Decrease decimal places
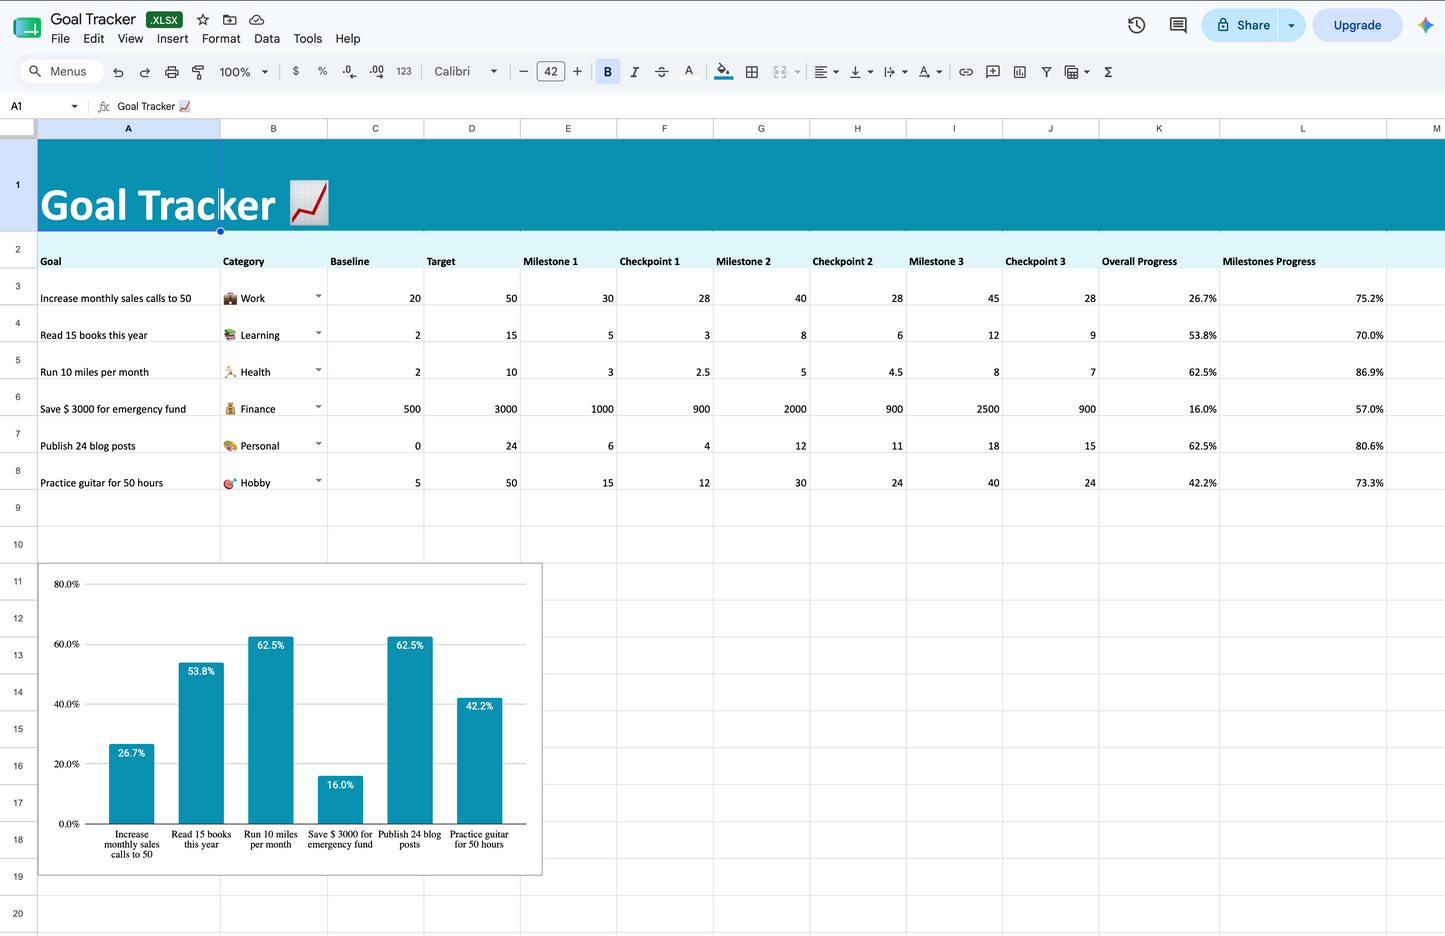Viewport: 1445px width, 936px height. pyautogui.click(x=349, y=71)
